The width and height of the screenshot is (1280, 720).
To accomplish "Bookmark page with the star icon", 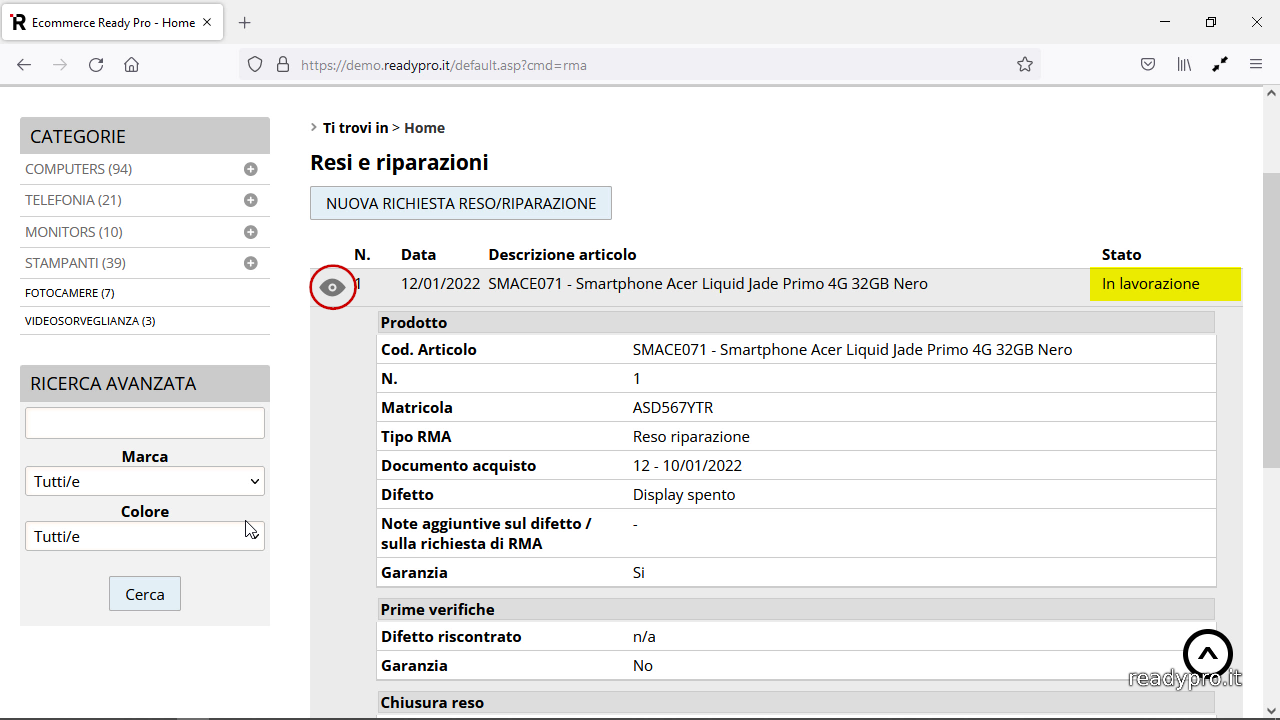I will (x=1025, y=65).
